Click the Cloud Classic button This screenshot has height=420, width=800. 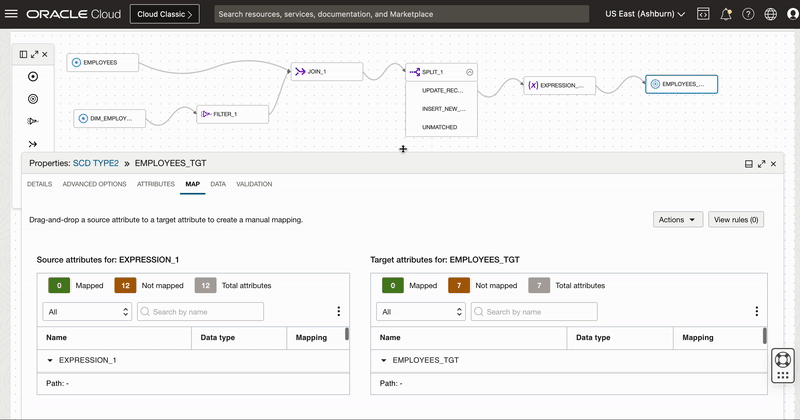tap(165, 14)
